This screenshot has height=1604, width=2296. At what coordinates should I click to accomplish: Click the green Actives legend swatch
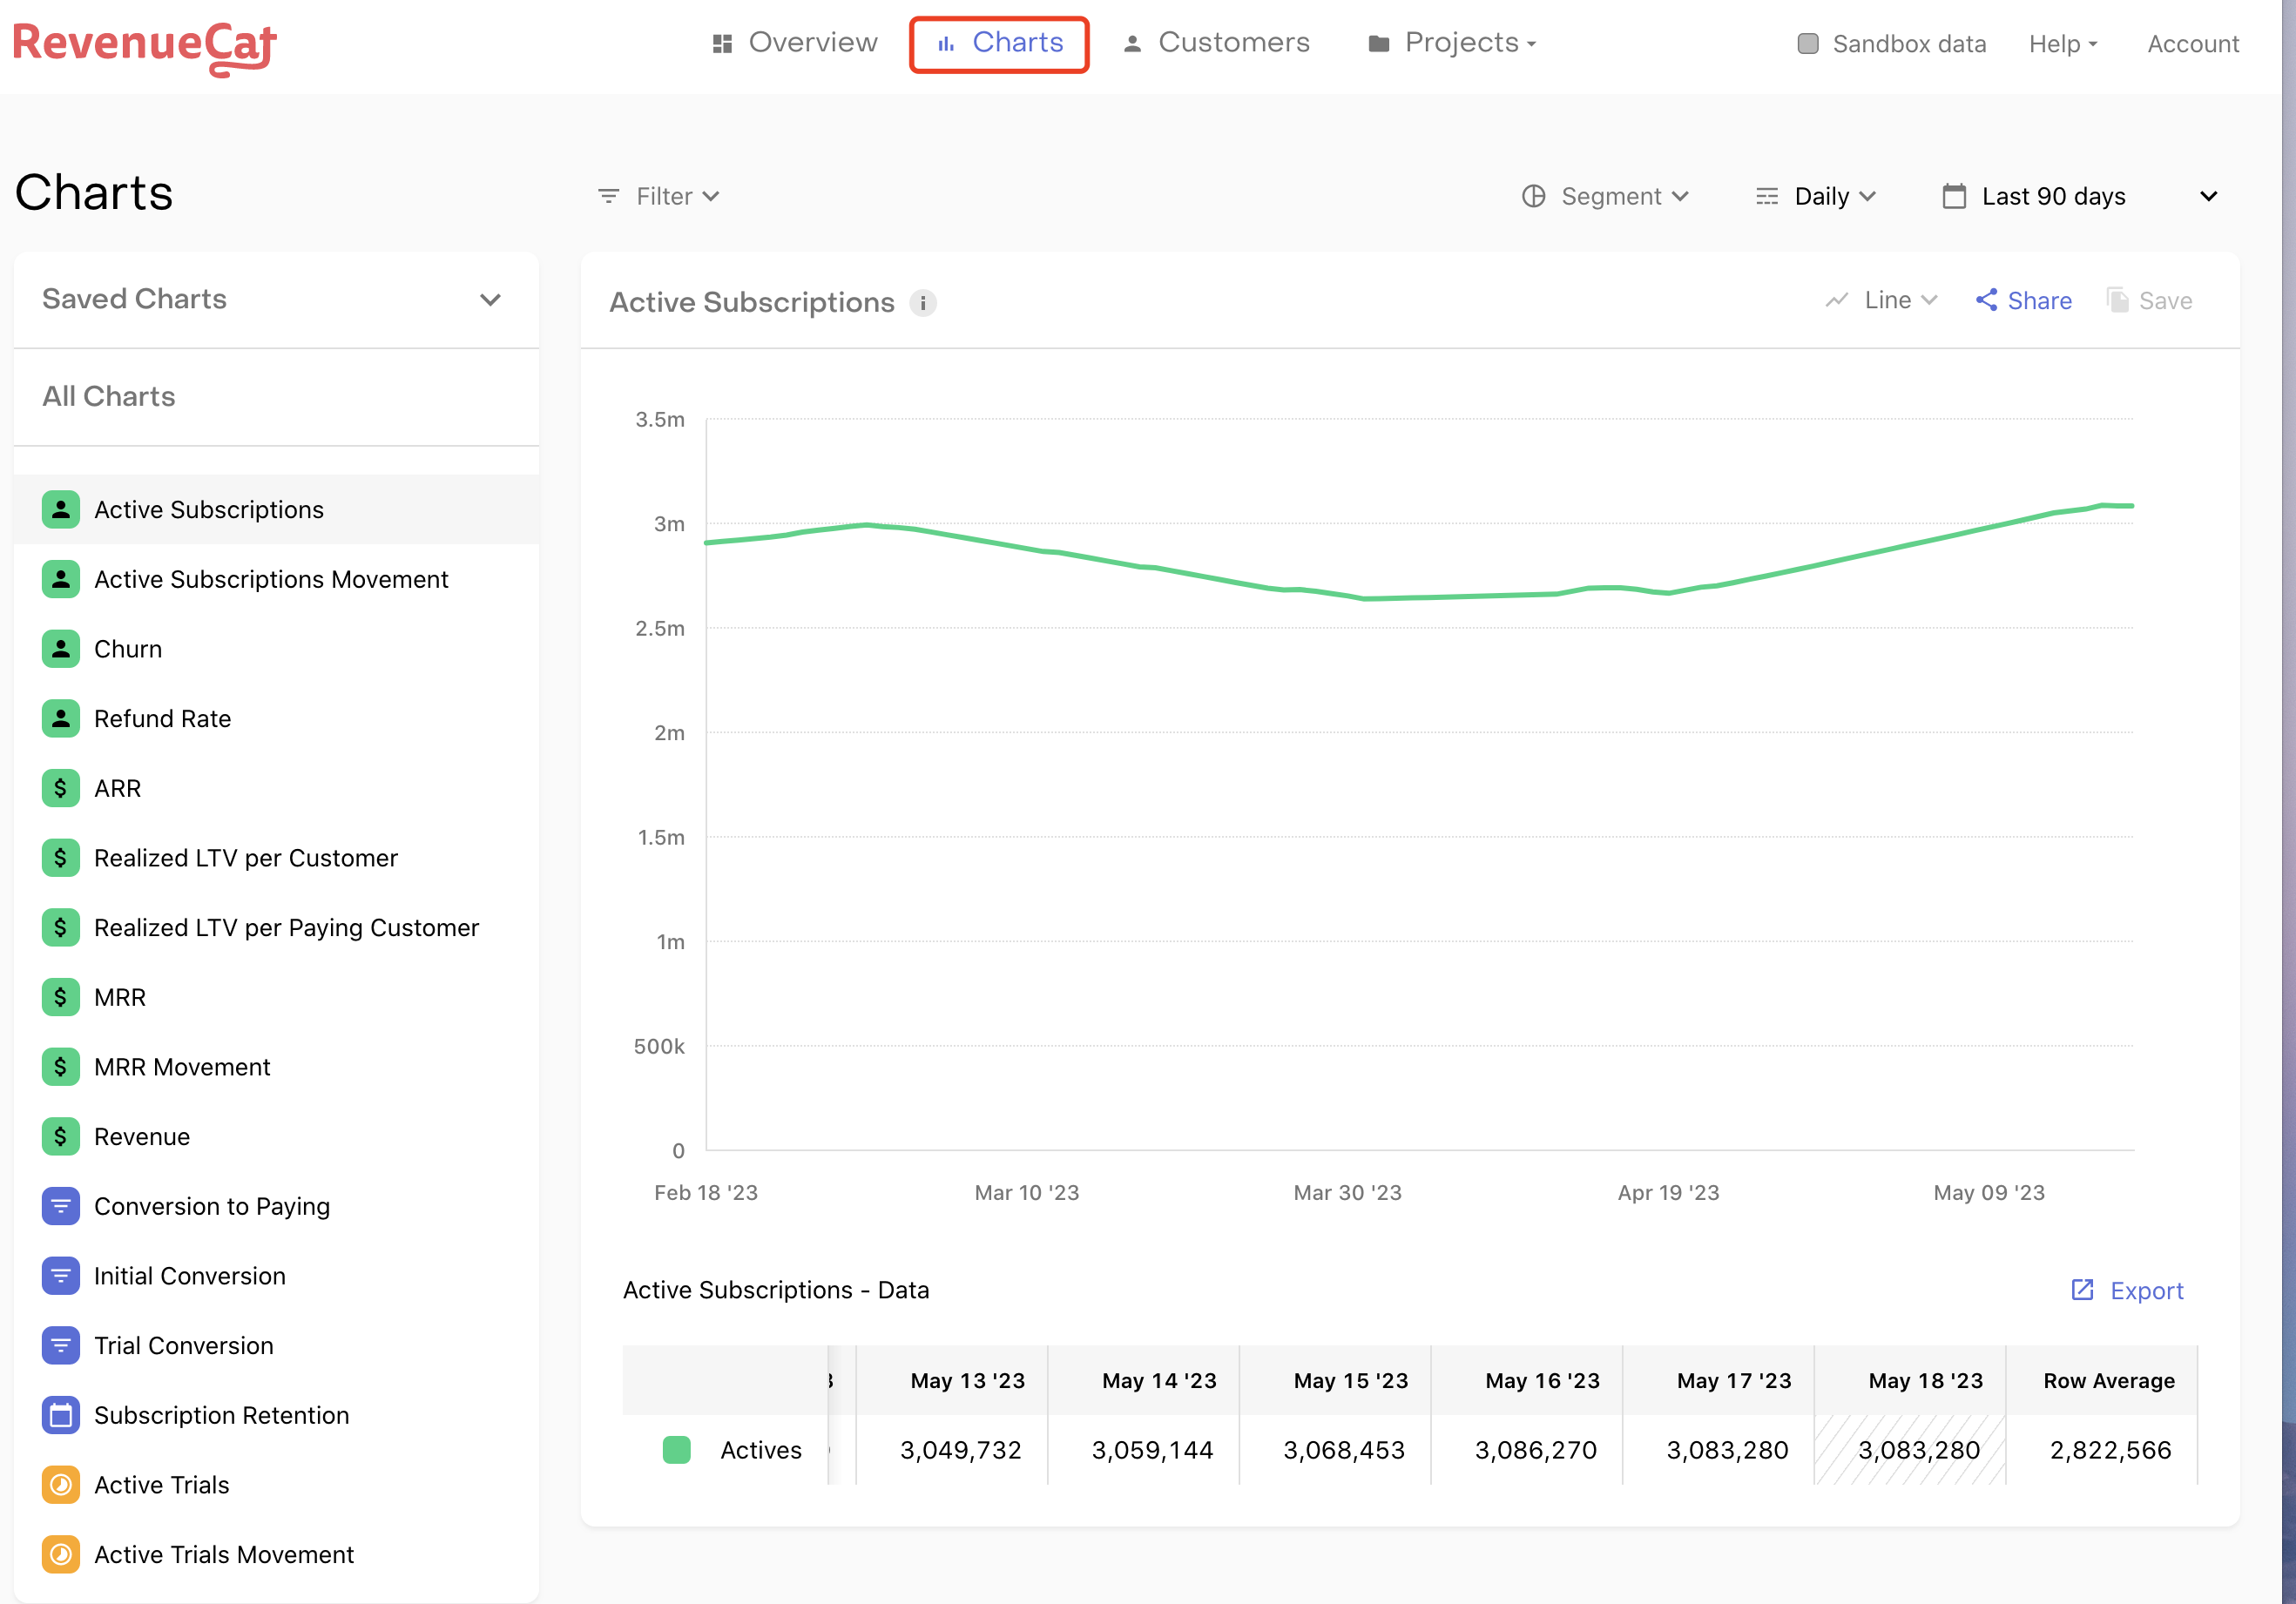coord(677,1450)
